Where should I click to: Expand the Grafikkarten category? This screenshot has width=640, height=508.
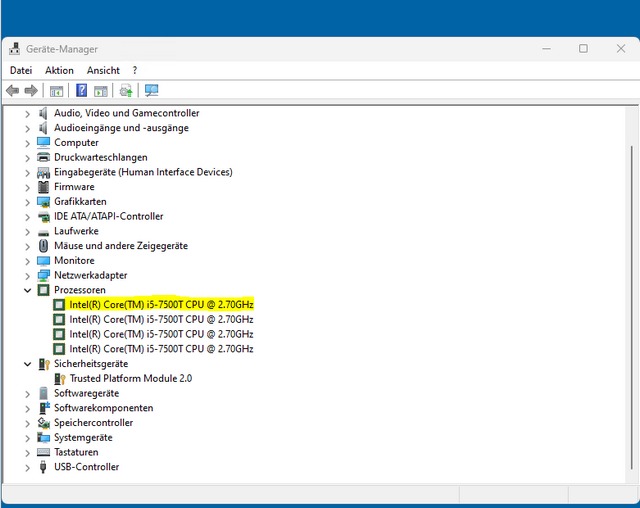[27, 202]
